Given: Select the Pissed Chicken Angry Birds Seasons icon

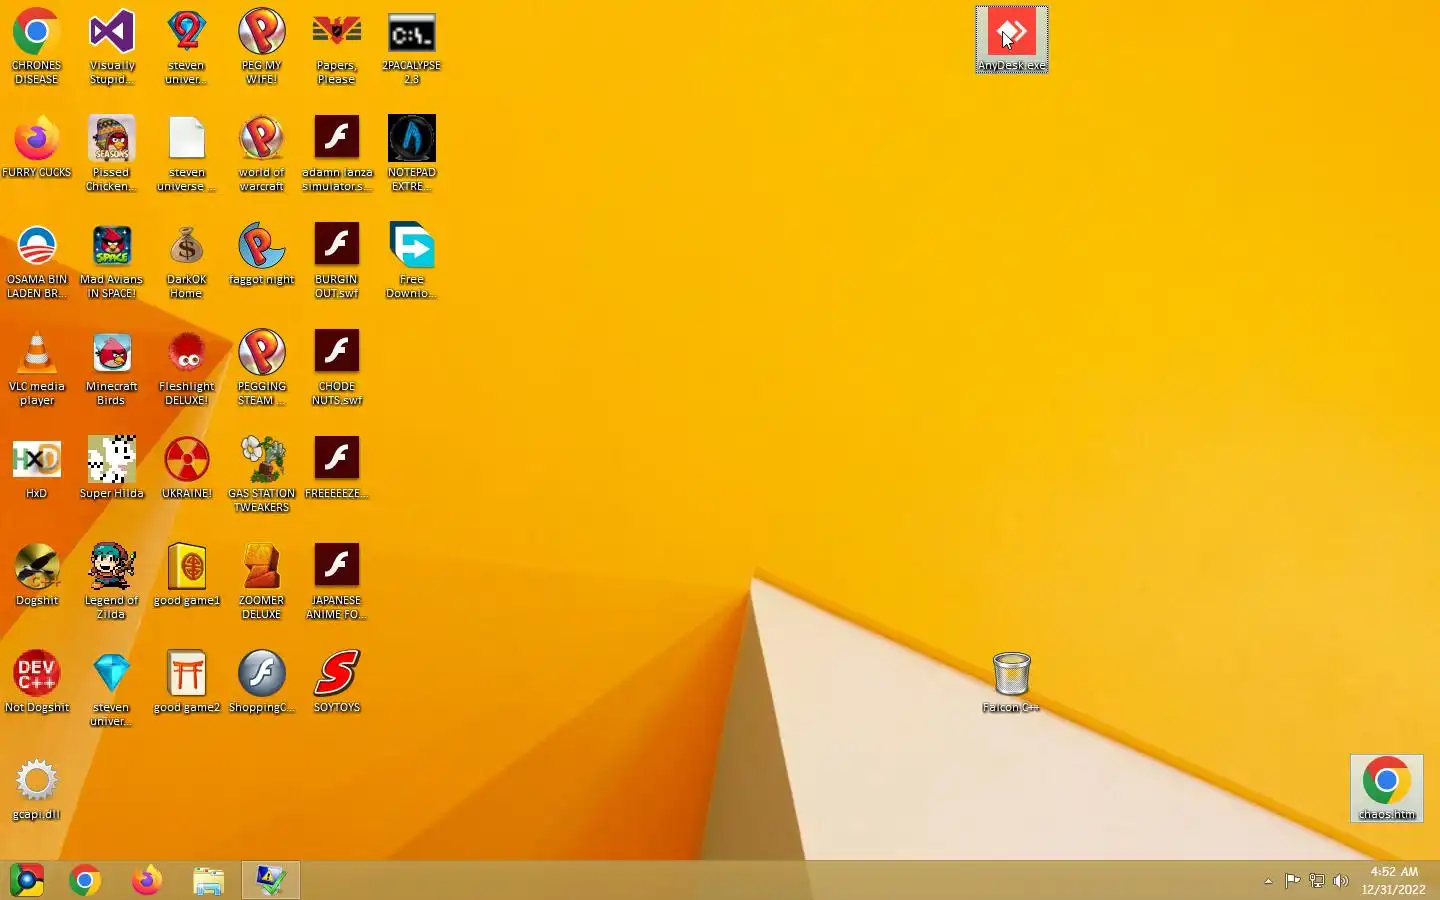Looking at the screenshot, I should click(112, 153).
